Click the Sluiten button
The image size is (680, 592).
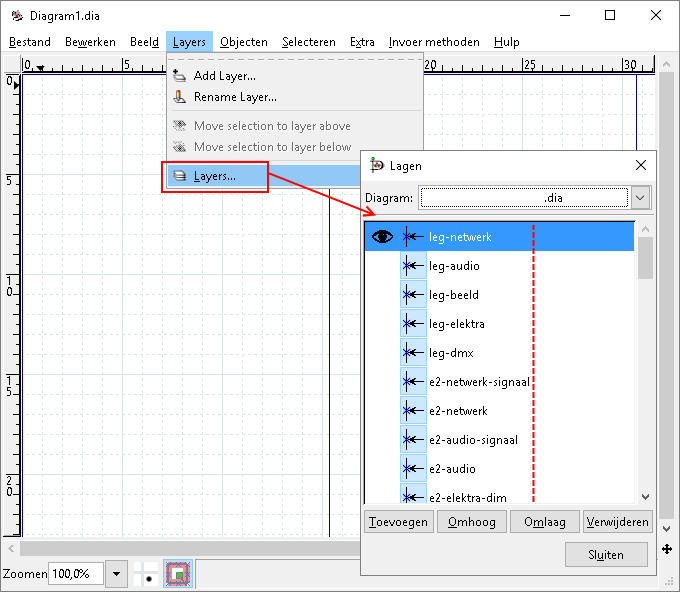coord(606,554)
